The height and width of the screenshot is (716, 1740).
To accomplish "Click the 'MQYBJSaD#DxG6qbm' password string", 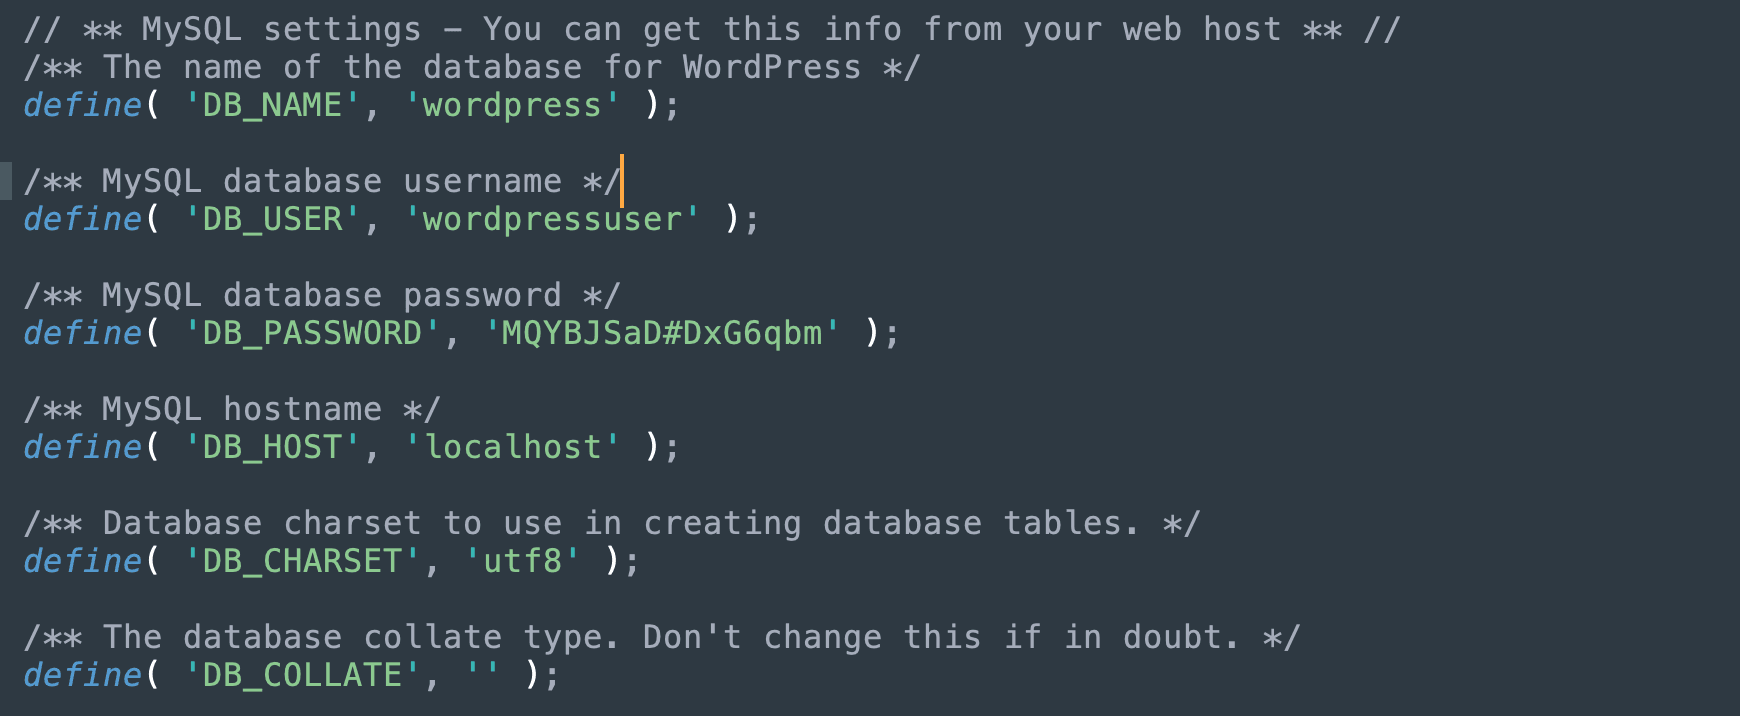I will point(662,333).
